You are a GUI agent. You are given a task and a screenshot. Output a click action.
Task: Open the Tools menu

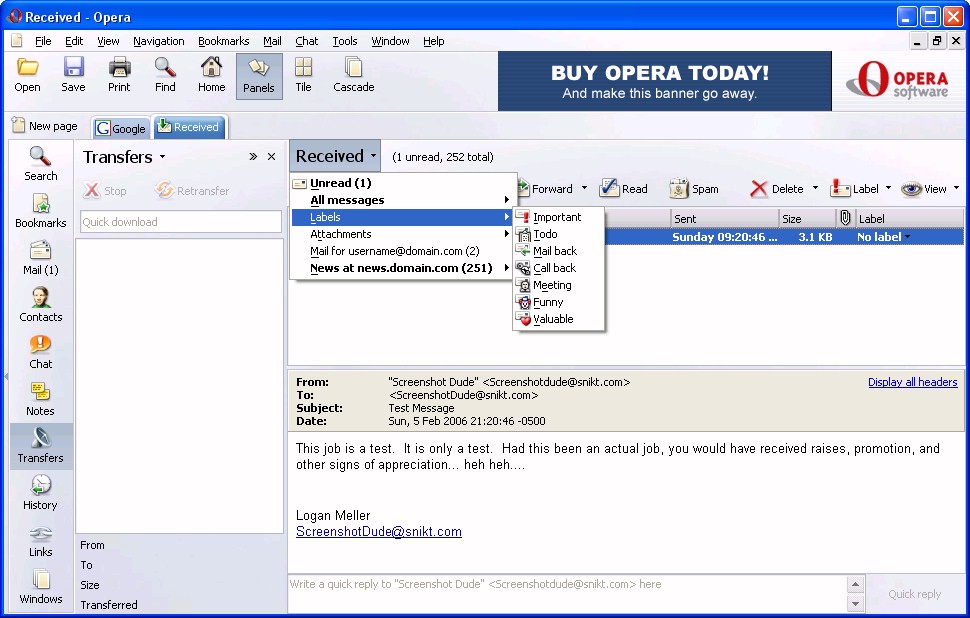pos(345,41)
